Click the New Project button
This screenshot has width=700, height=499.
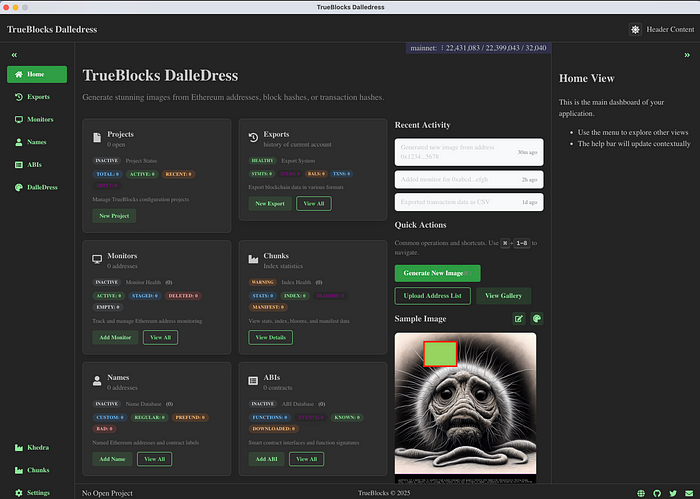click(114, 216)
